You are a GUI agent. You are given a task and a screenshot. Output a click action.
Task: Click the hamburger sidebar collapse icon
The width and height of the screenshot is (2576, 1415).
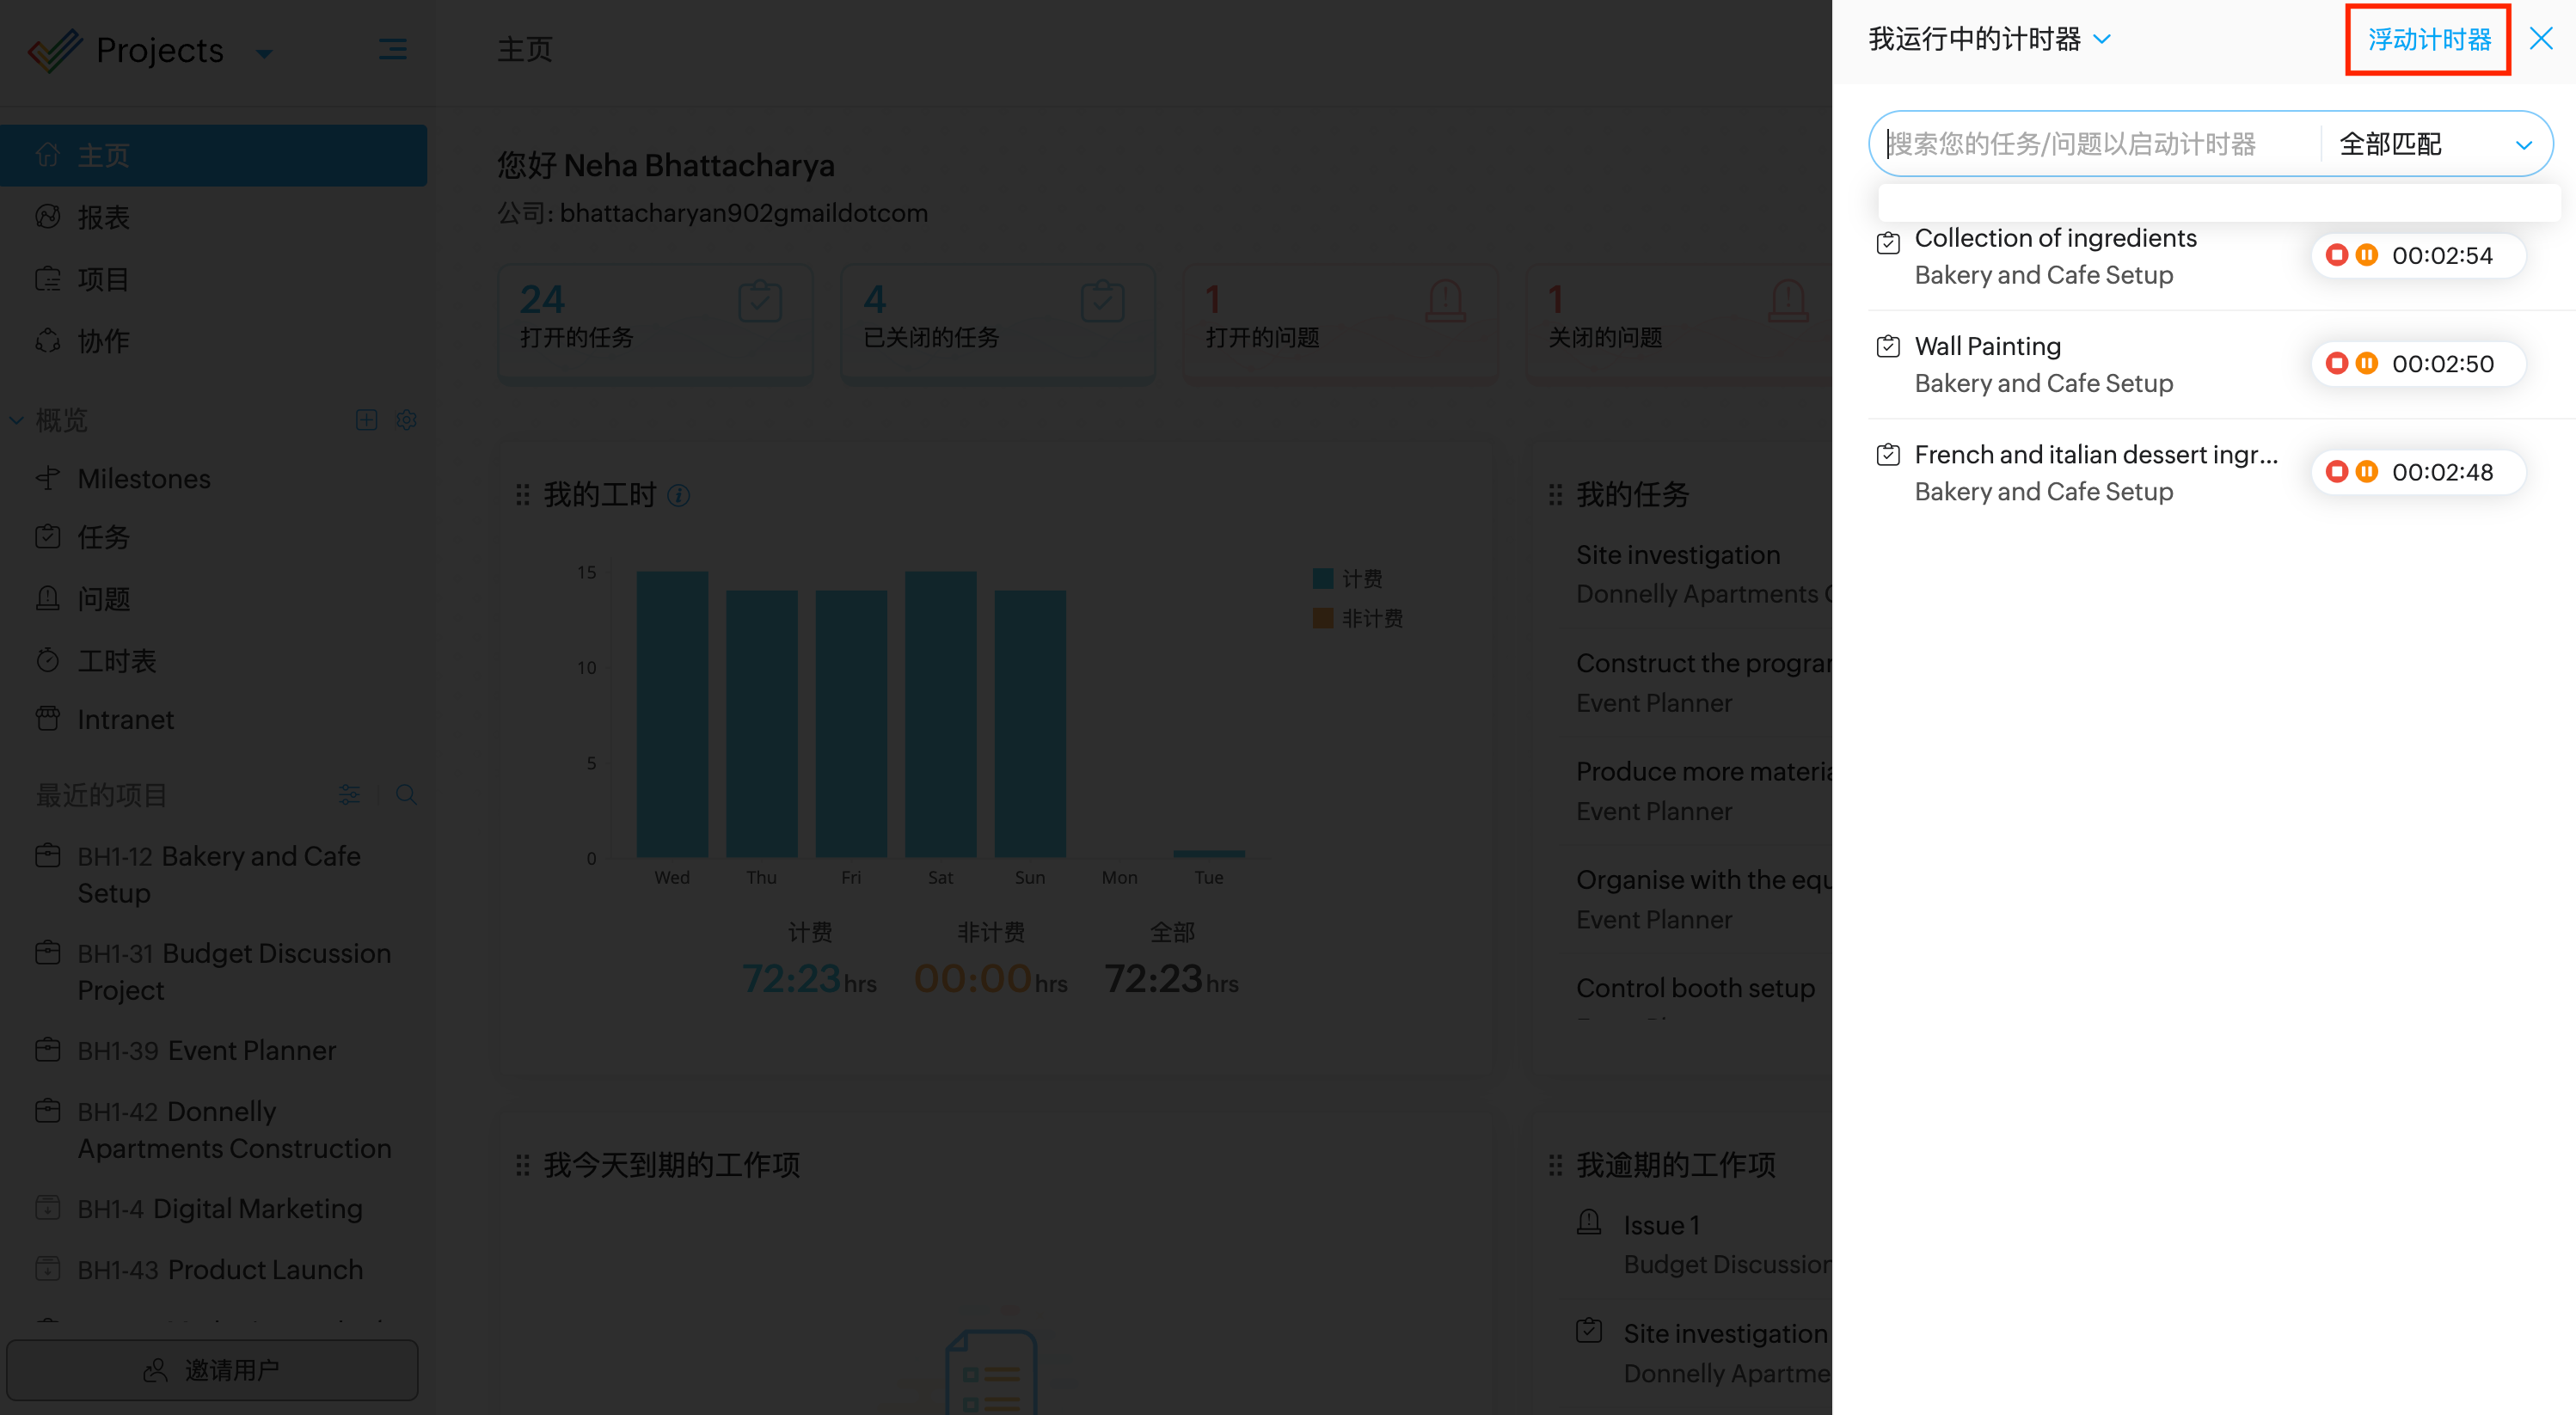[392, 49]
